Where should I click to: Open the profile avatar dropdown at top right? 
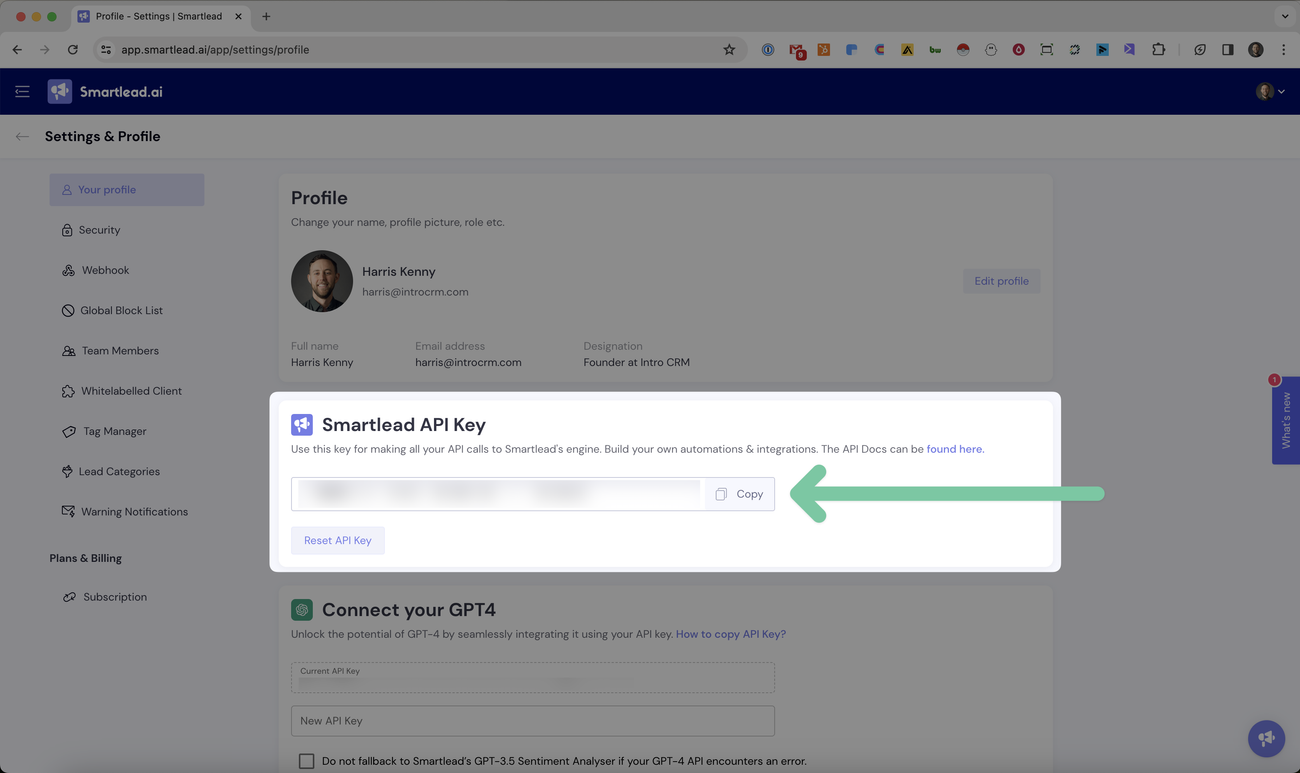coord(1263,91)
